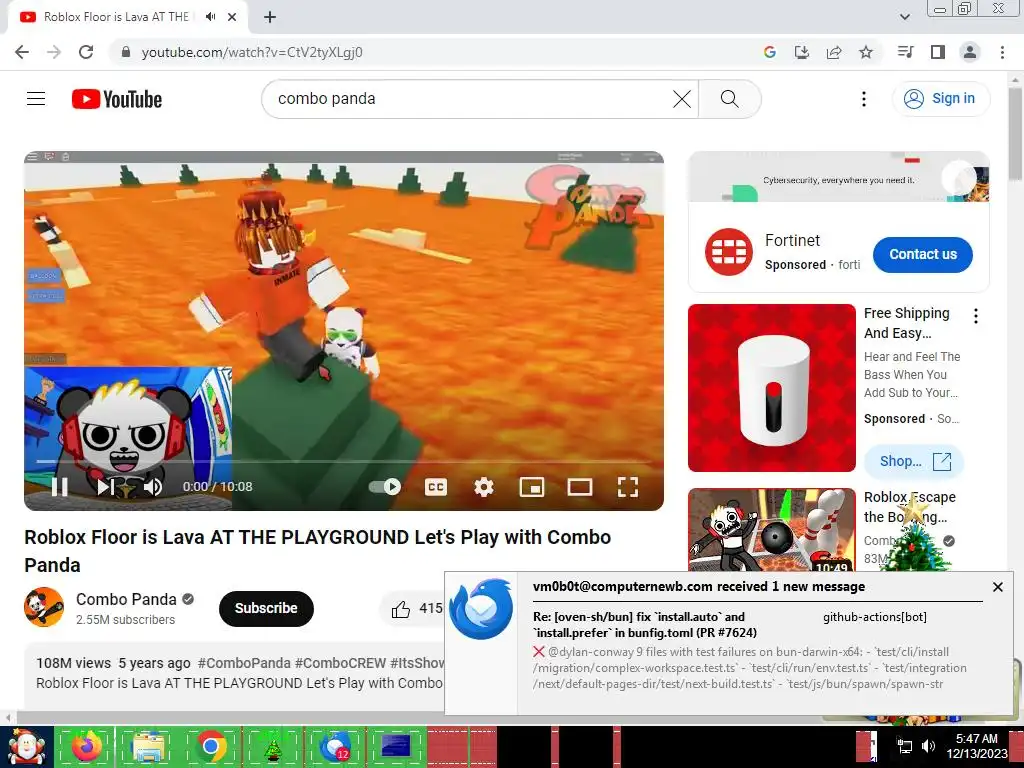The width and height of the screenshot is (1024, 768).
Task: Open Christmas tree app in taskbar
Action: coord(272,746)
